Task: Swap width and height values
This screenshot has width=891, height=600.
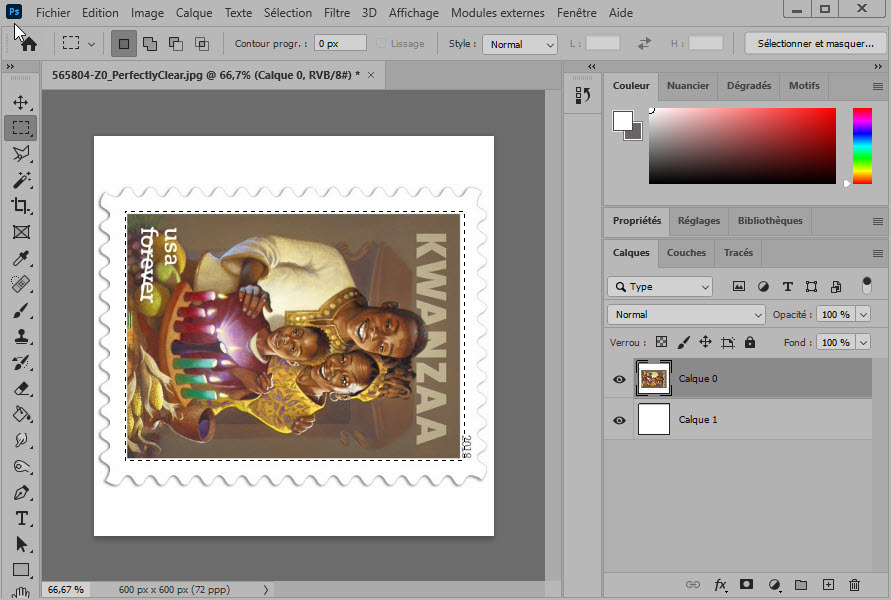Action: click(644, 44)
